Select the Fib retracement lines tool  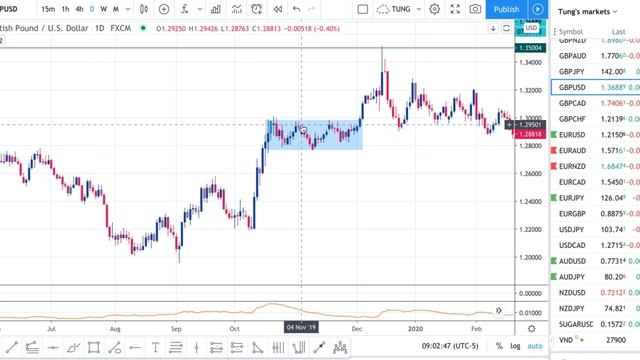[176, 347]
